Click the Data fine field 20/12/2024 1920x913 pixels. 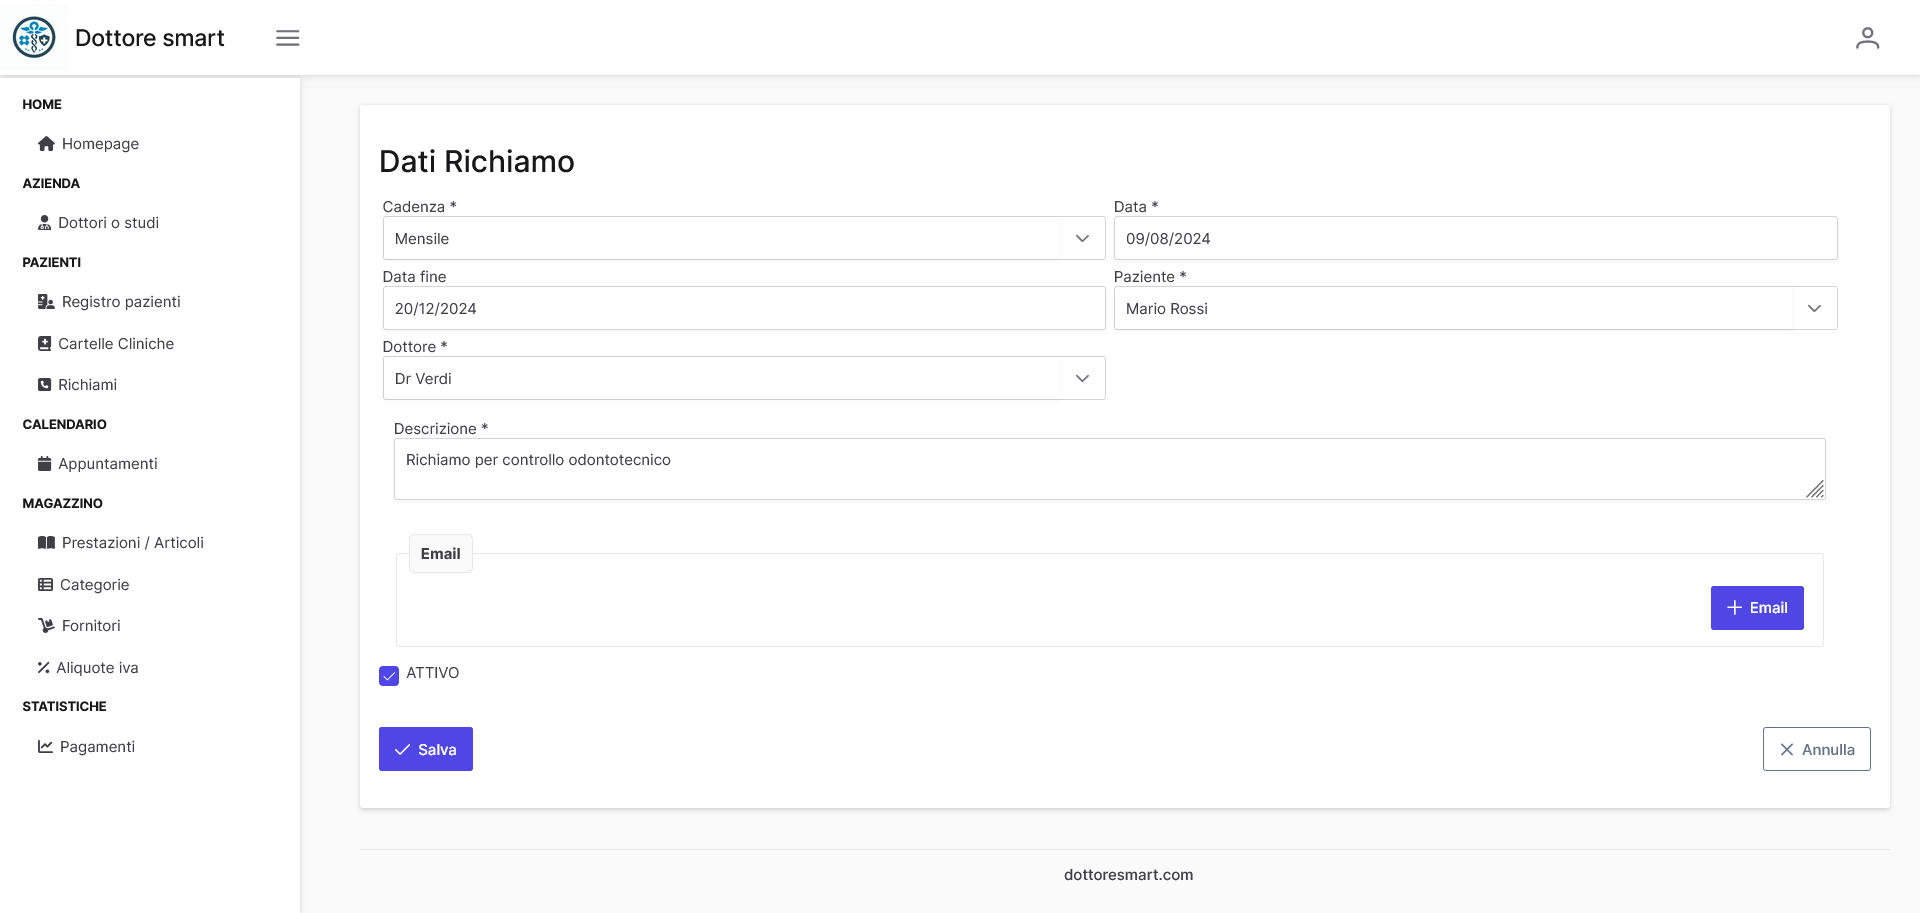(x=744, y=309)
